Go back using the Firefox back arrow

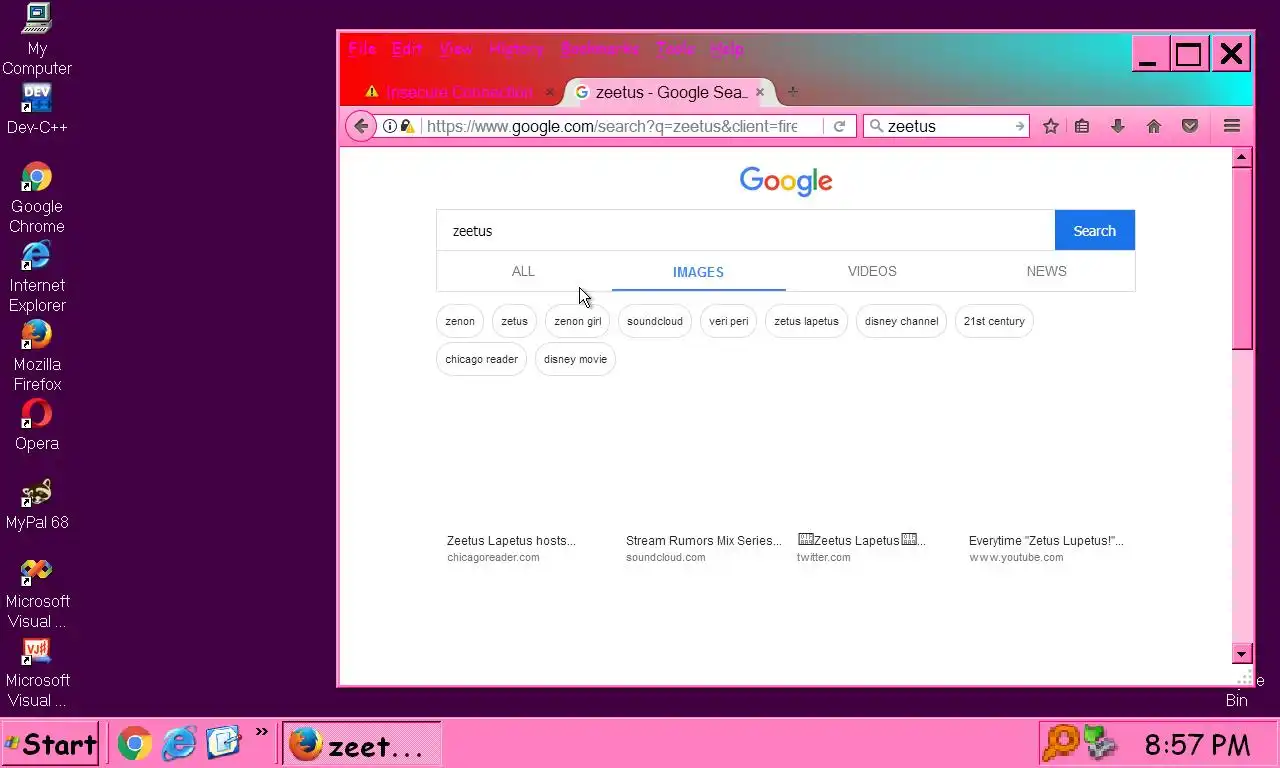(361, 126)
